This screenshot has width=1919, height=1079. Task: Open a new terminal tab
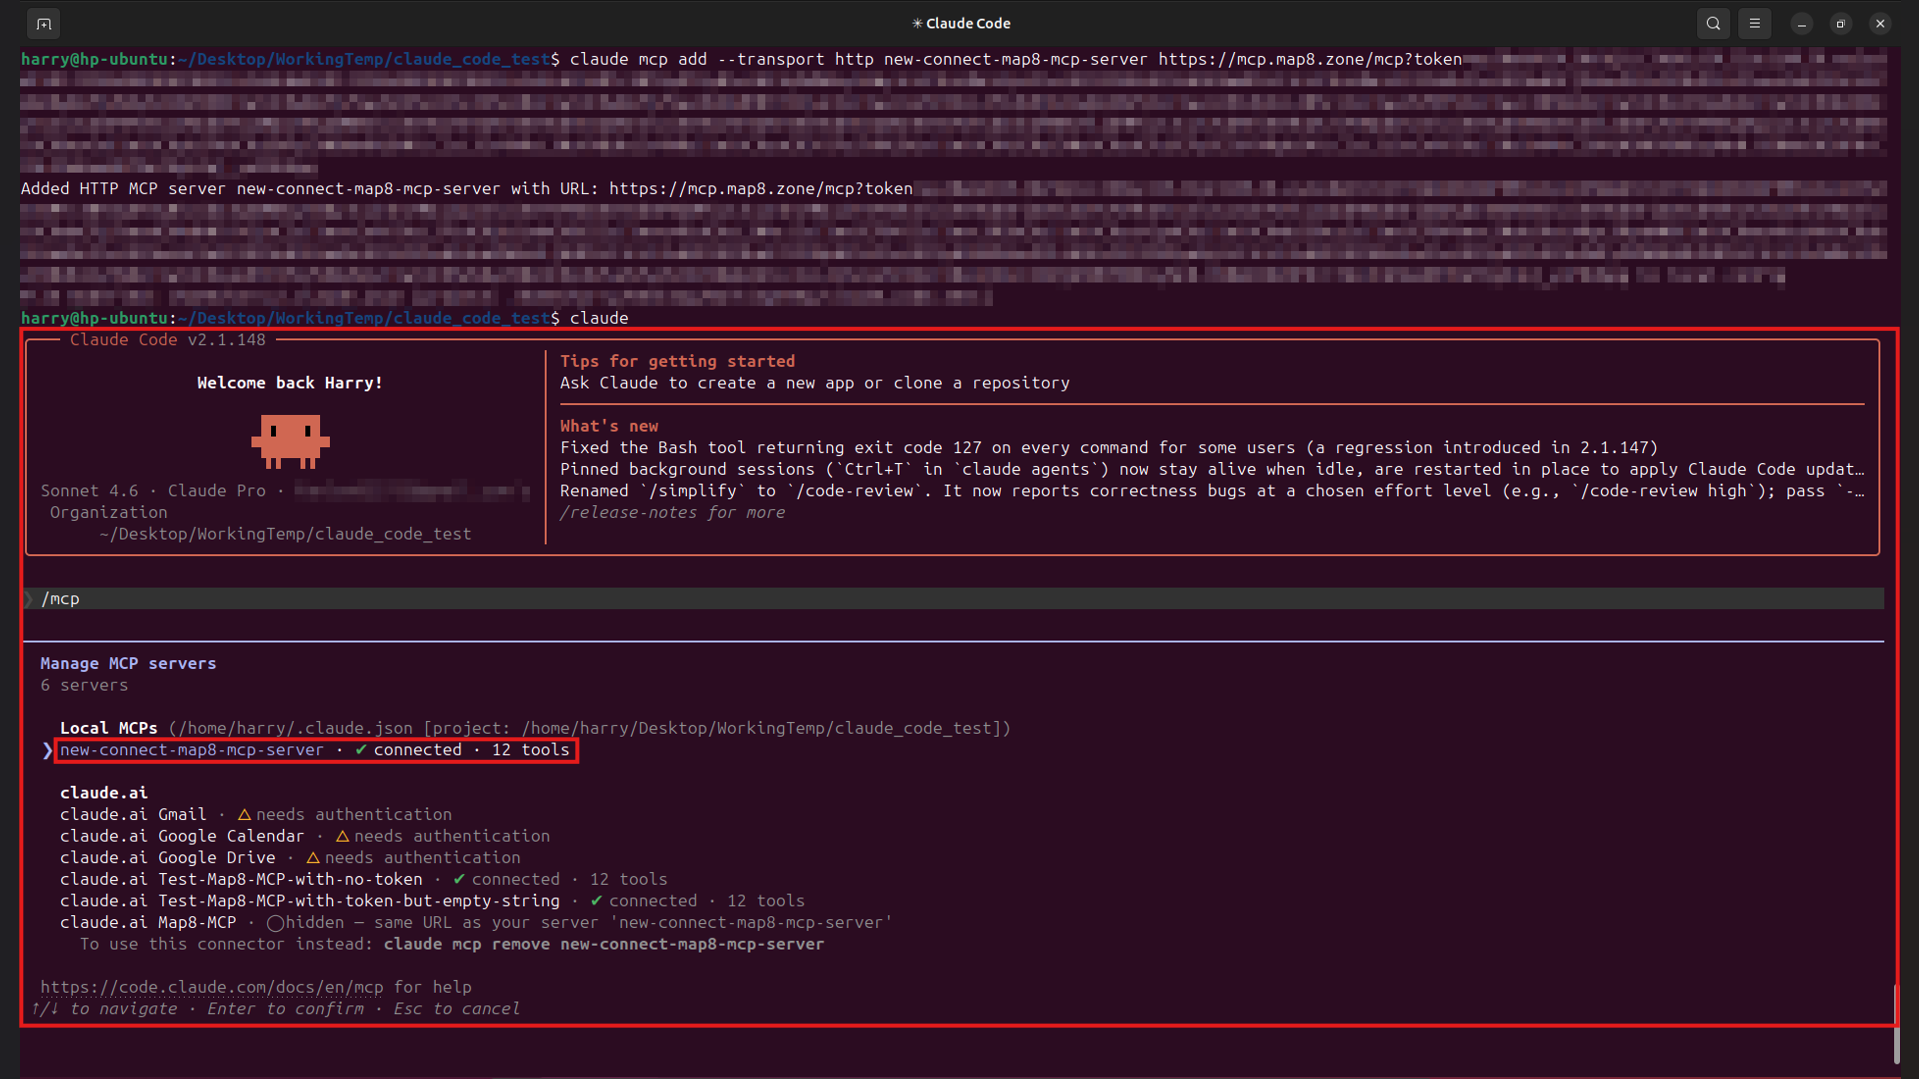pyautogui.click(x=44, y=23)
